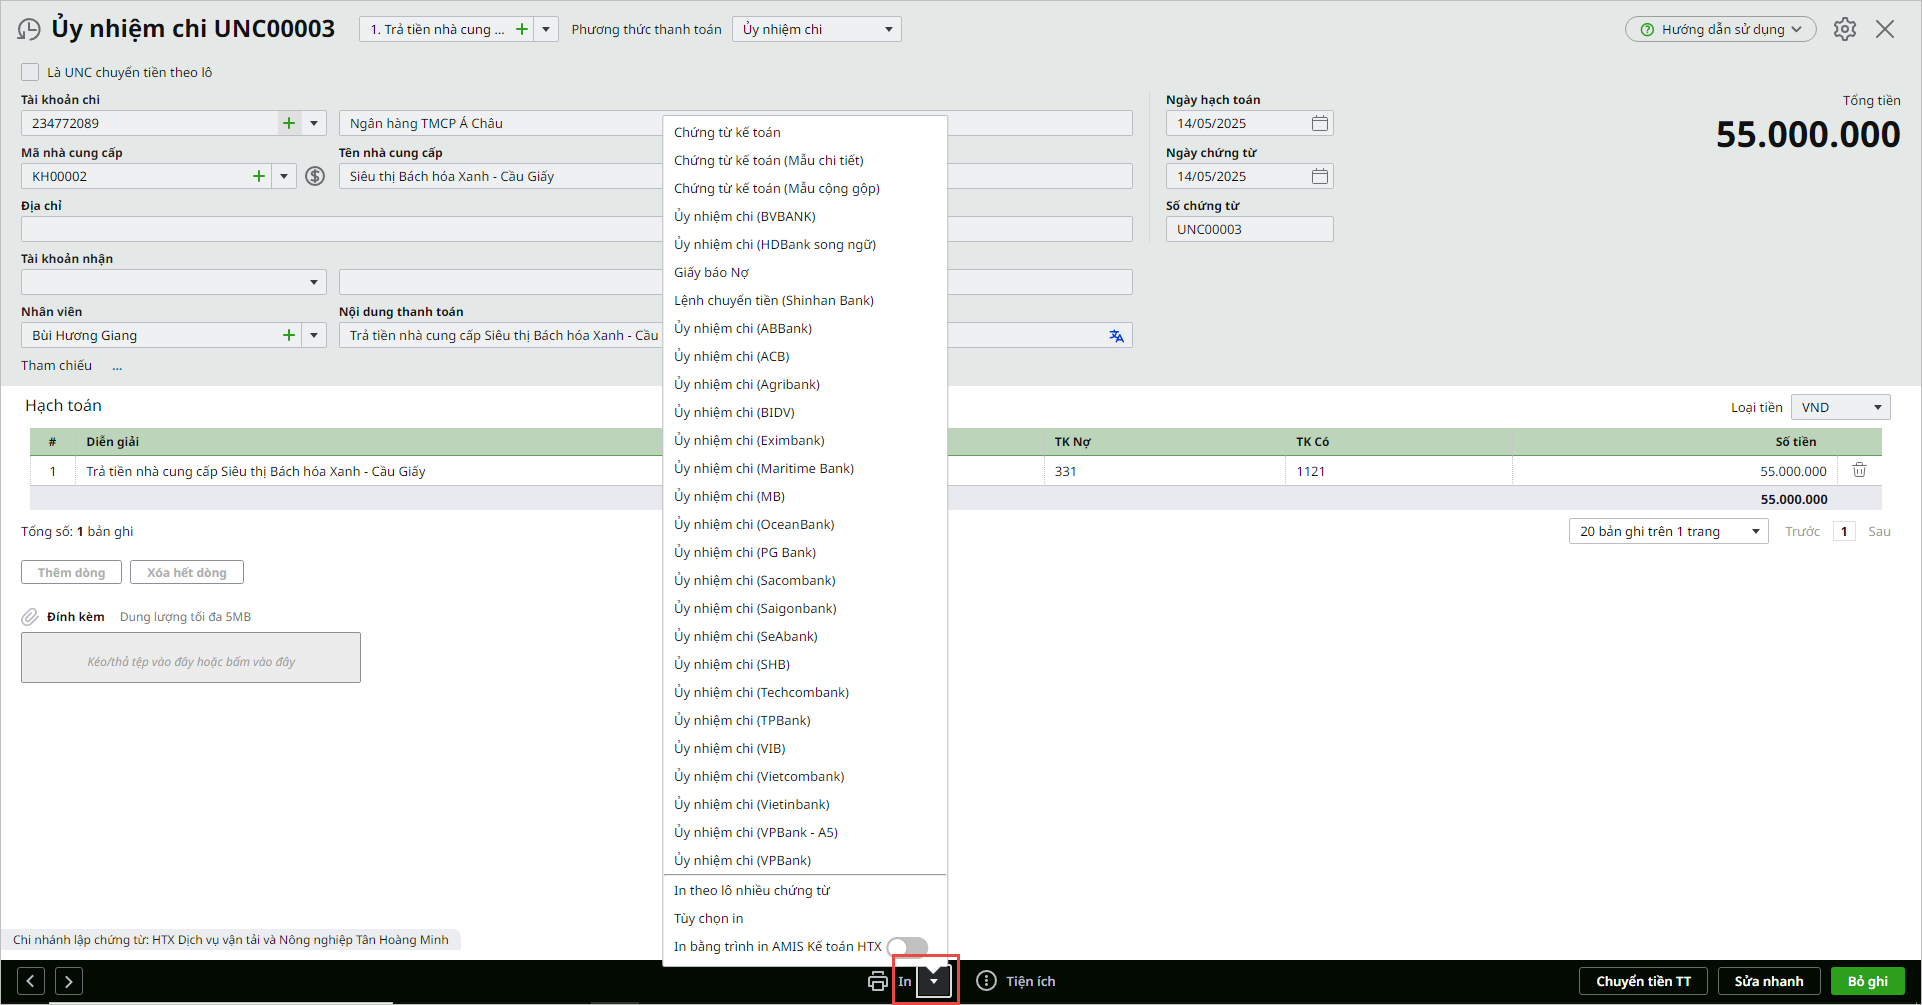This screenshot has height=1005, width=1922.
Task: Click Tham chiếu ellipsis icon
Action: tap(117, 366)
